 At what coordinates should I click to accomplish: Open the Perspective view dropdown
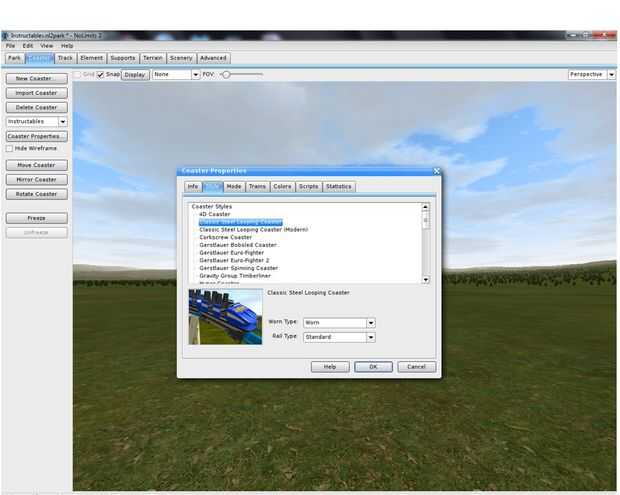(x=592, y=74)
